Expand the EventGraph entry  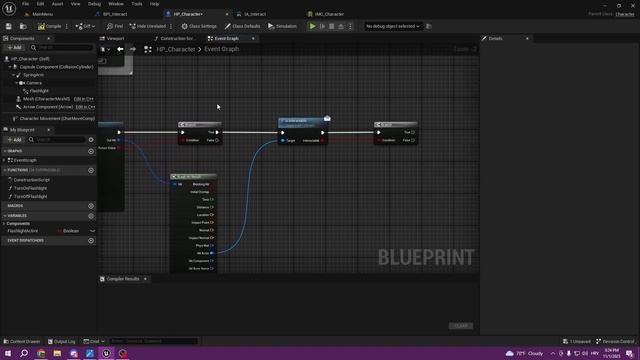point(4,160)
